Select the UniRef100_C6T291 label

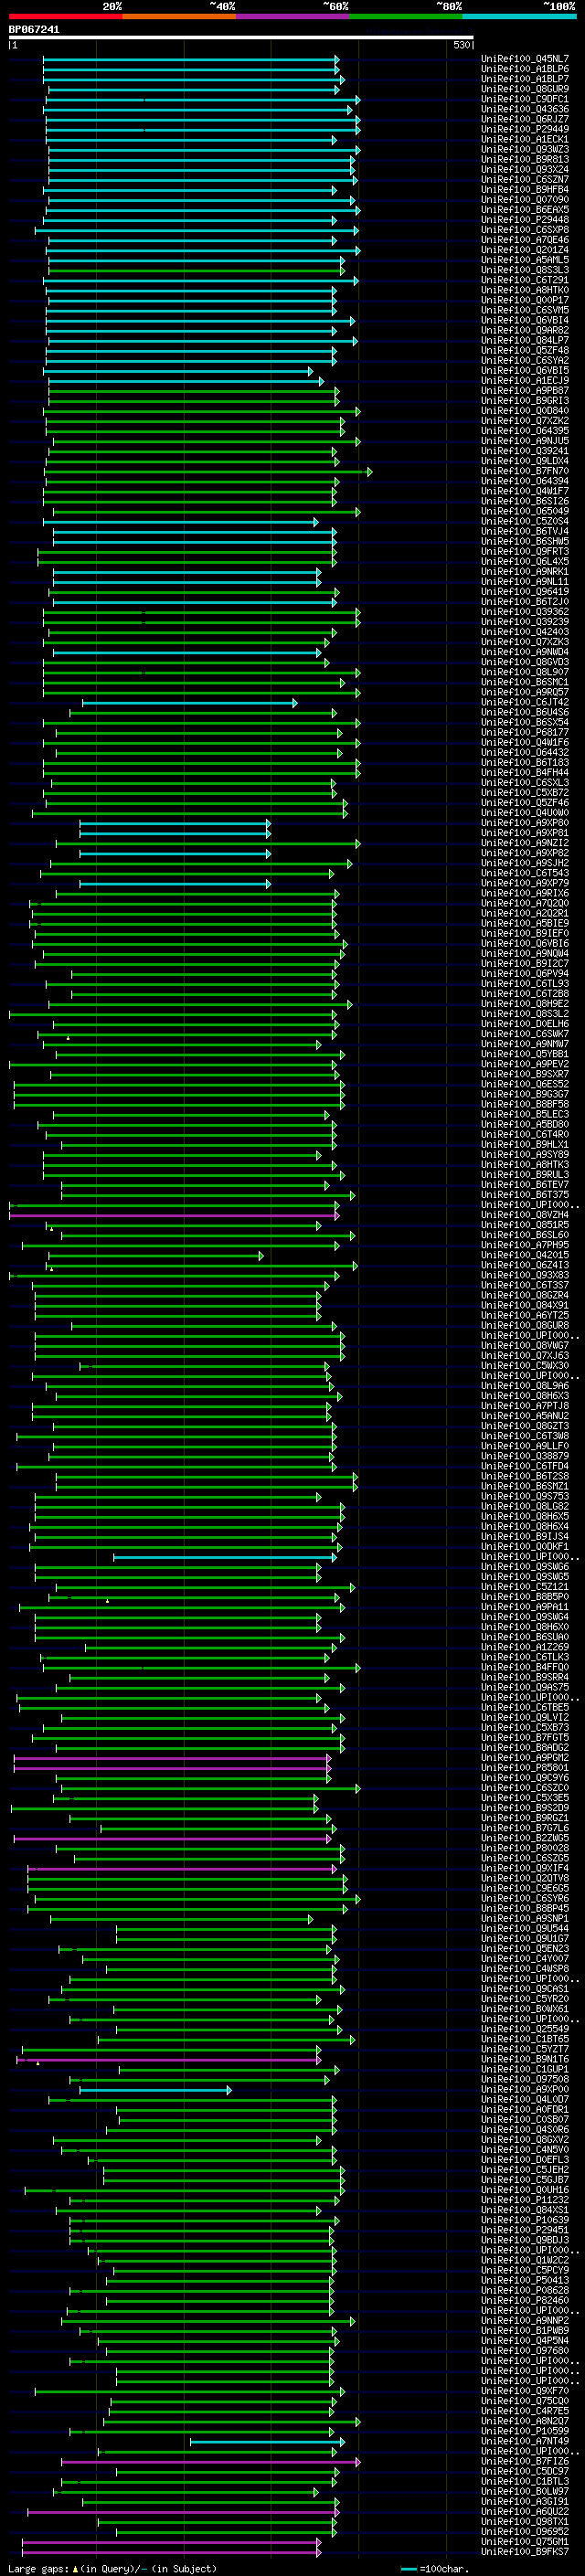coord(525,280)
